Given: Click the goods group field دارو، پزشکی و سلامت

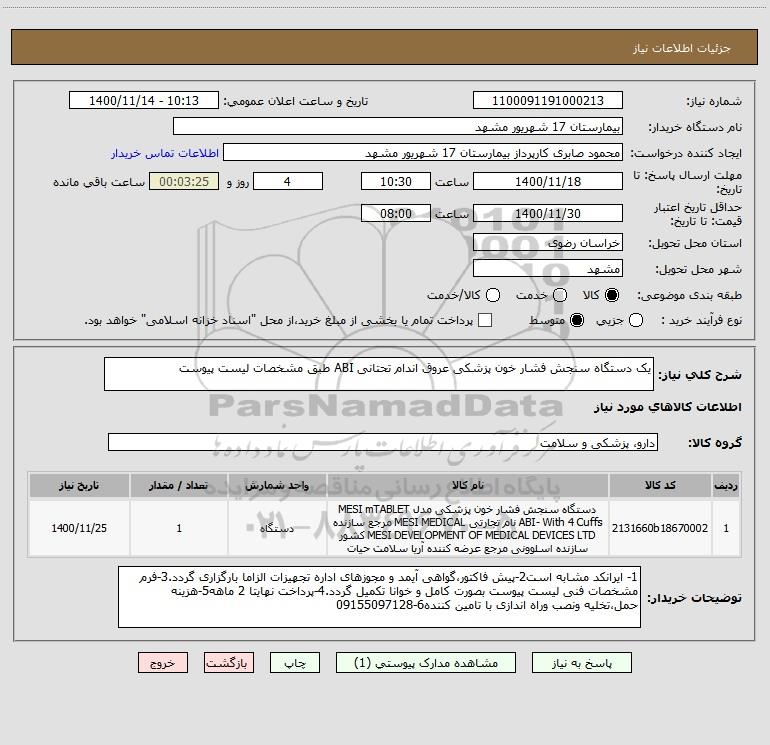Looking at the screenshot, I should pyautogui.click(x=383, y=442).
